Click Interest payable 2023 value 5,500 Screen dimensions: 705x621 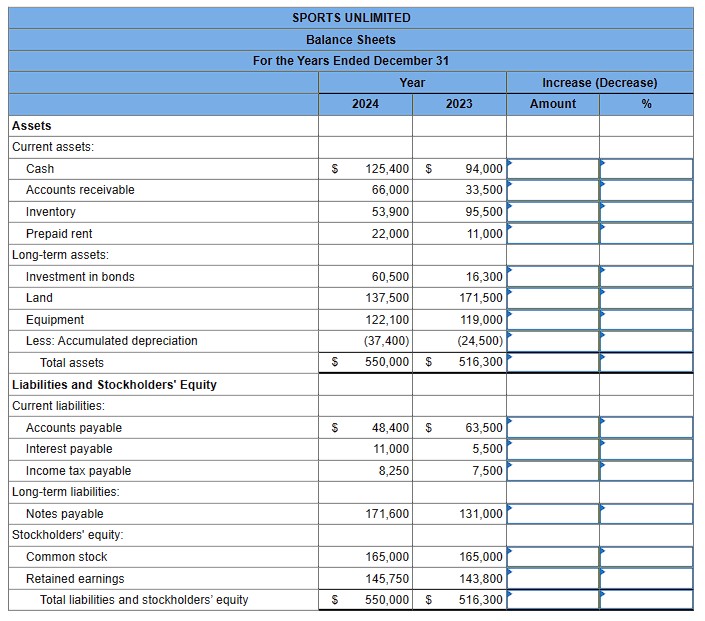tap(487, 449)
